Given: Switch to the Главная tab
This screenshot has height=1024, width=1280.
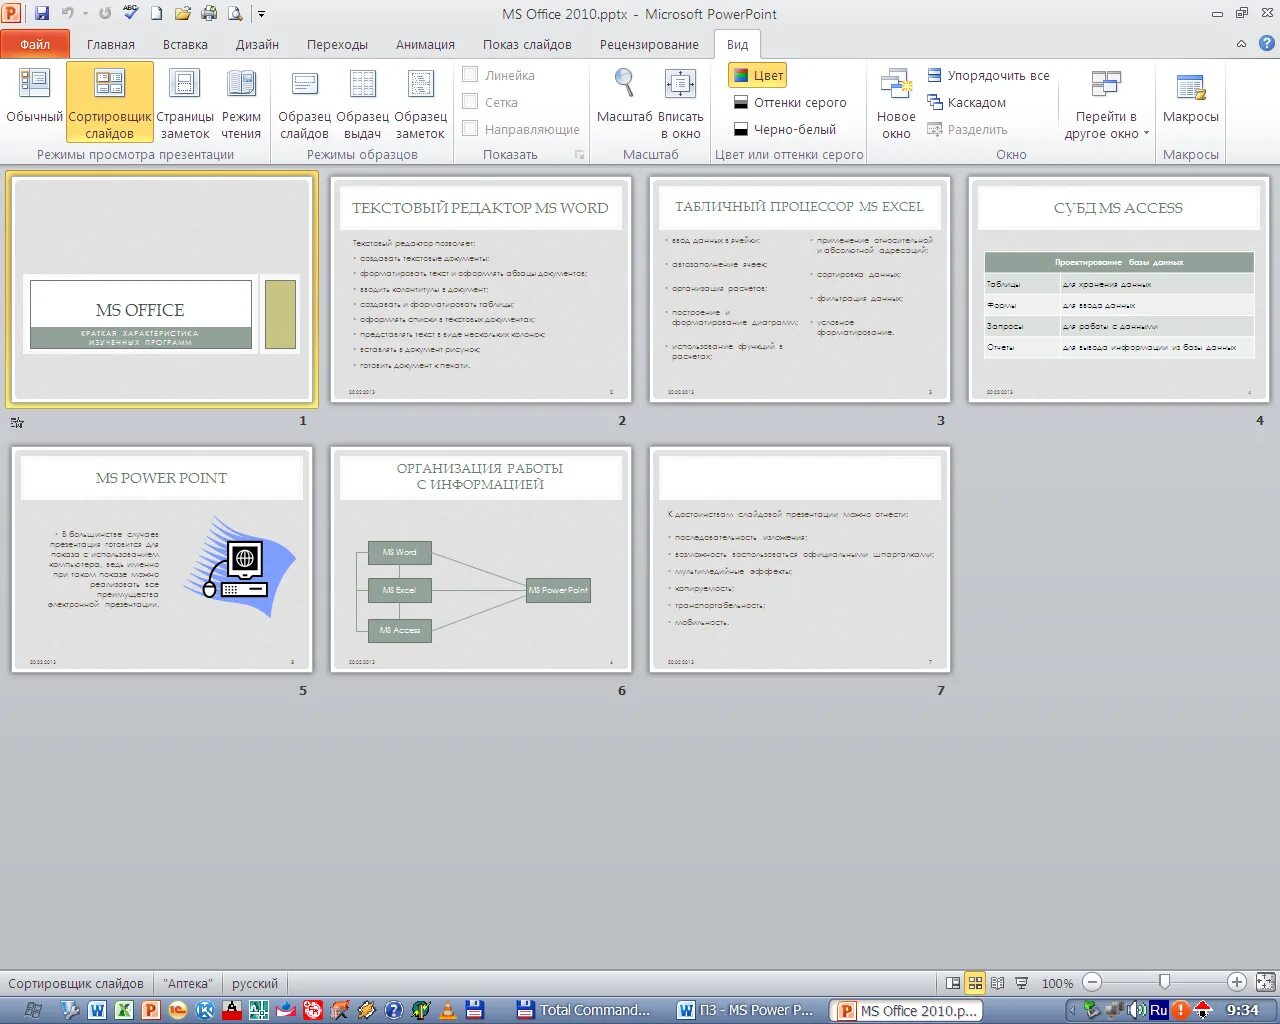Looking at the screenshot, I should pos(111,44).
